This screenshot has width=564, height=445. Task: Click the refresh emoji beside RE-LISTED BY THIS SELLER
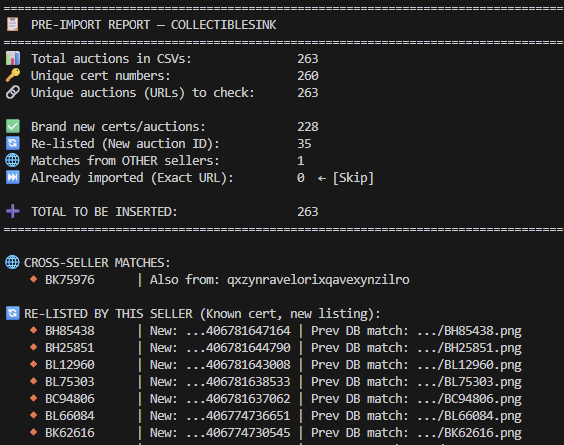tap(13, 313)
